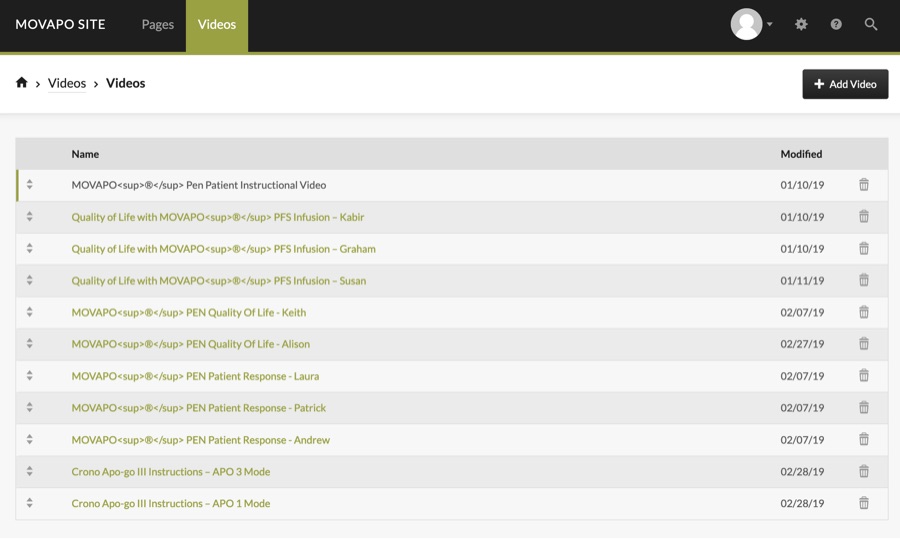This screenshot has height=539, width=900.
Task: Click the underlined Videos breadcrumb link
Action: click(x=67, y=83)
